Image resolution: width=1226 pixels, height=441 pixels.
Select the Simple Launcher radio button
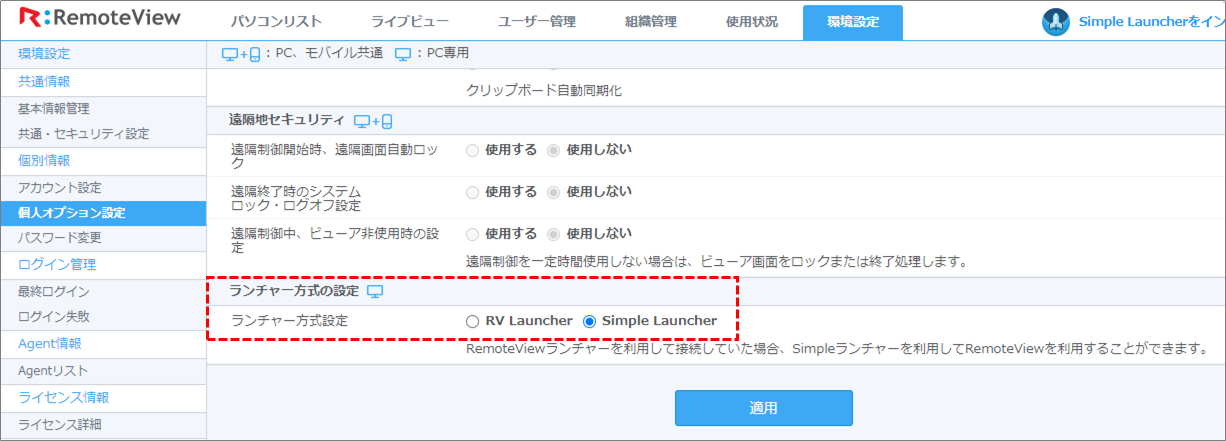pos(589,322)
